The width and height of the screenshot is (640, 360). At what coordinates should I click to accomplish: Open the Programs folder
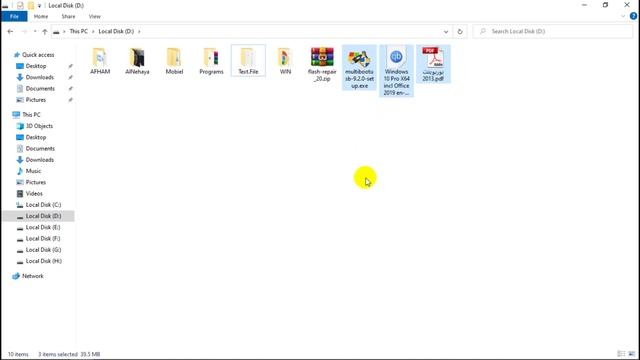(211, 60)
